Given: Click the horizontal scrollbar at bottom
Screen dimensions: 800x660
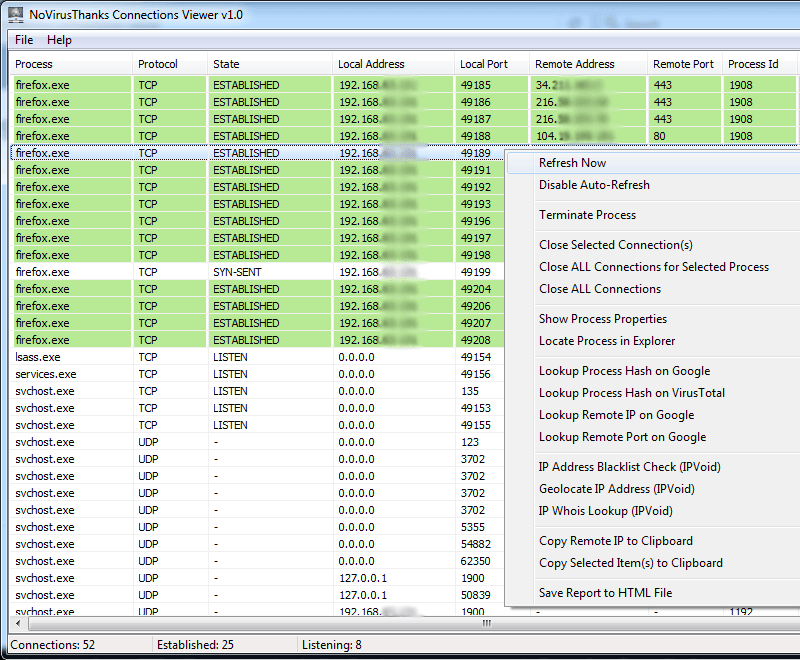Looking at the screenshot, I should pos(487,623).
